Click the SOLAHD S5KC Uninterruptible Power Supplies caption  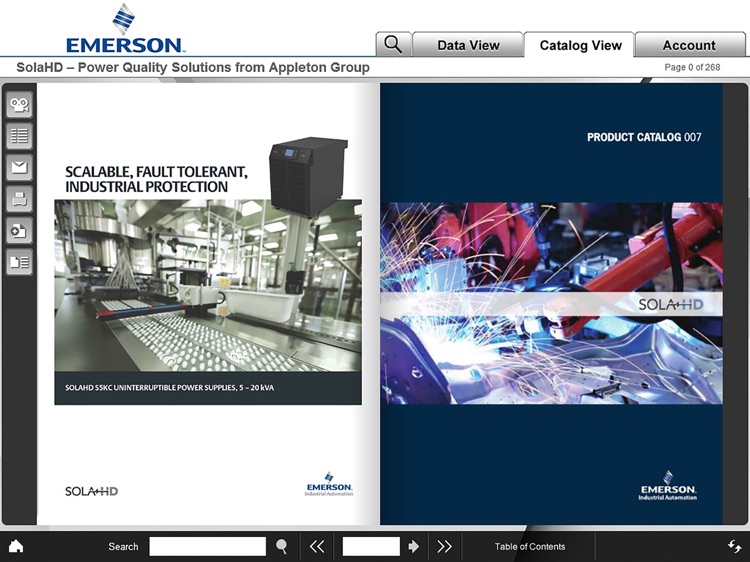coord(169,387)
